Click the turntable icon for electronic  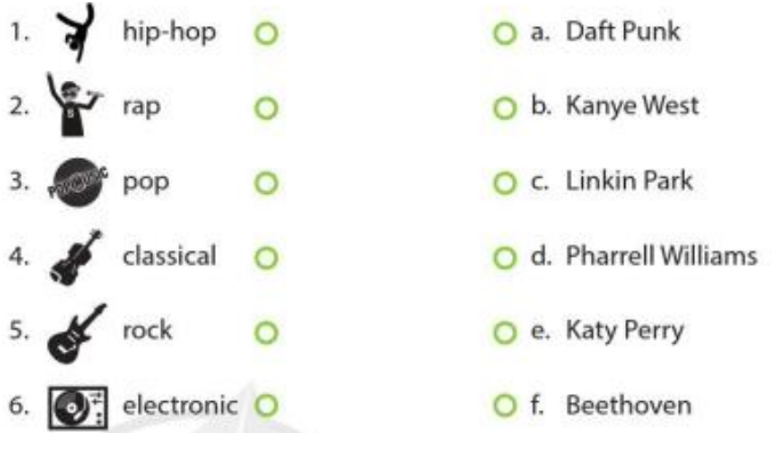[x=77, y=408]
